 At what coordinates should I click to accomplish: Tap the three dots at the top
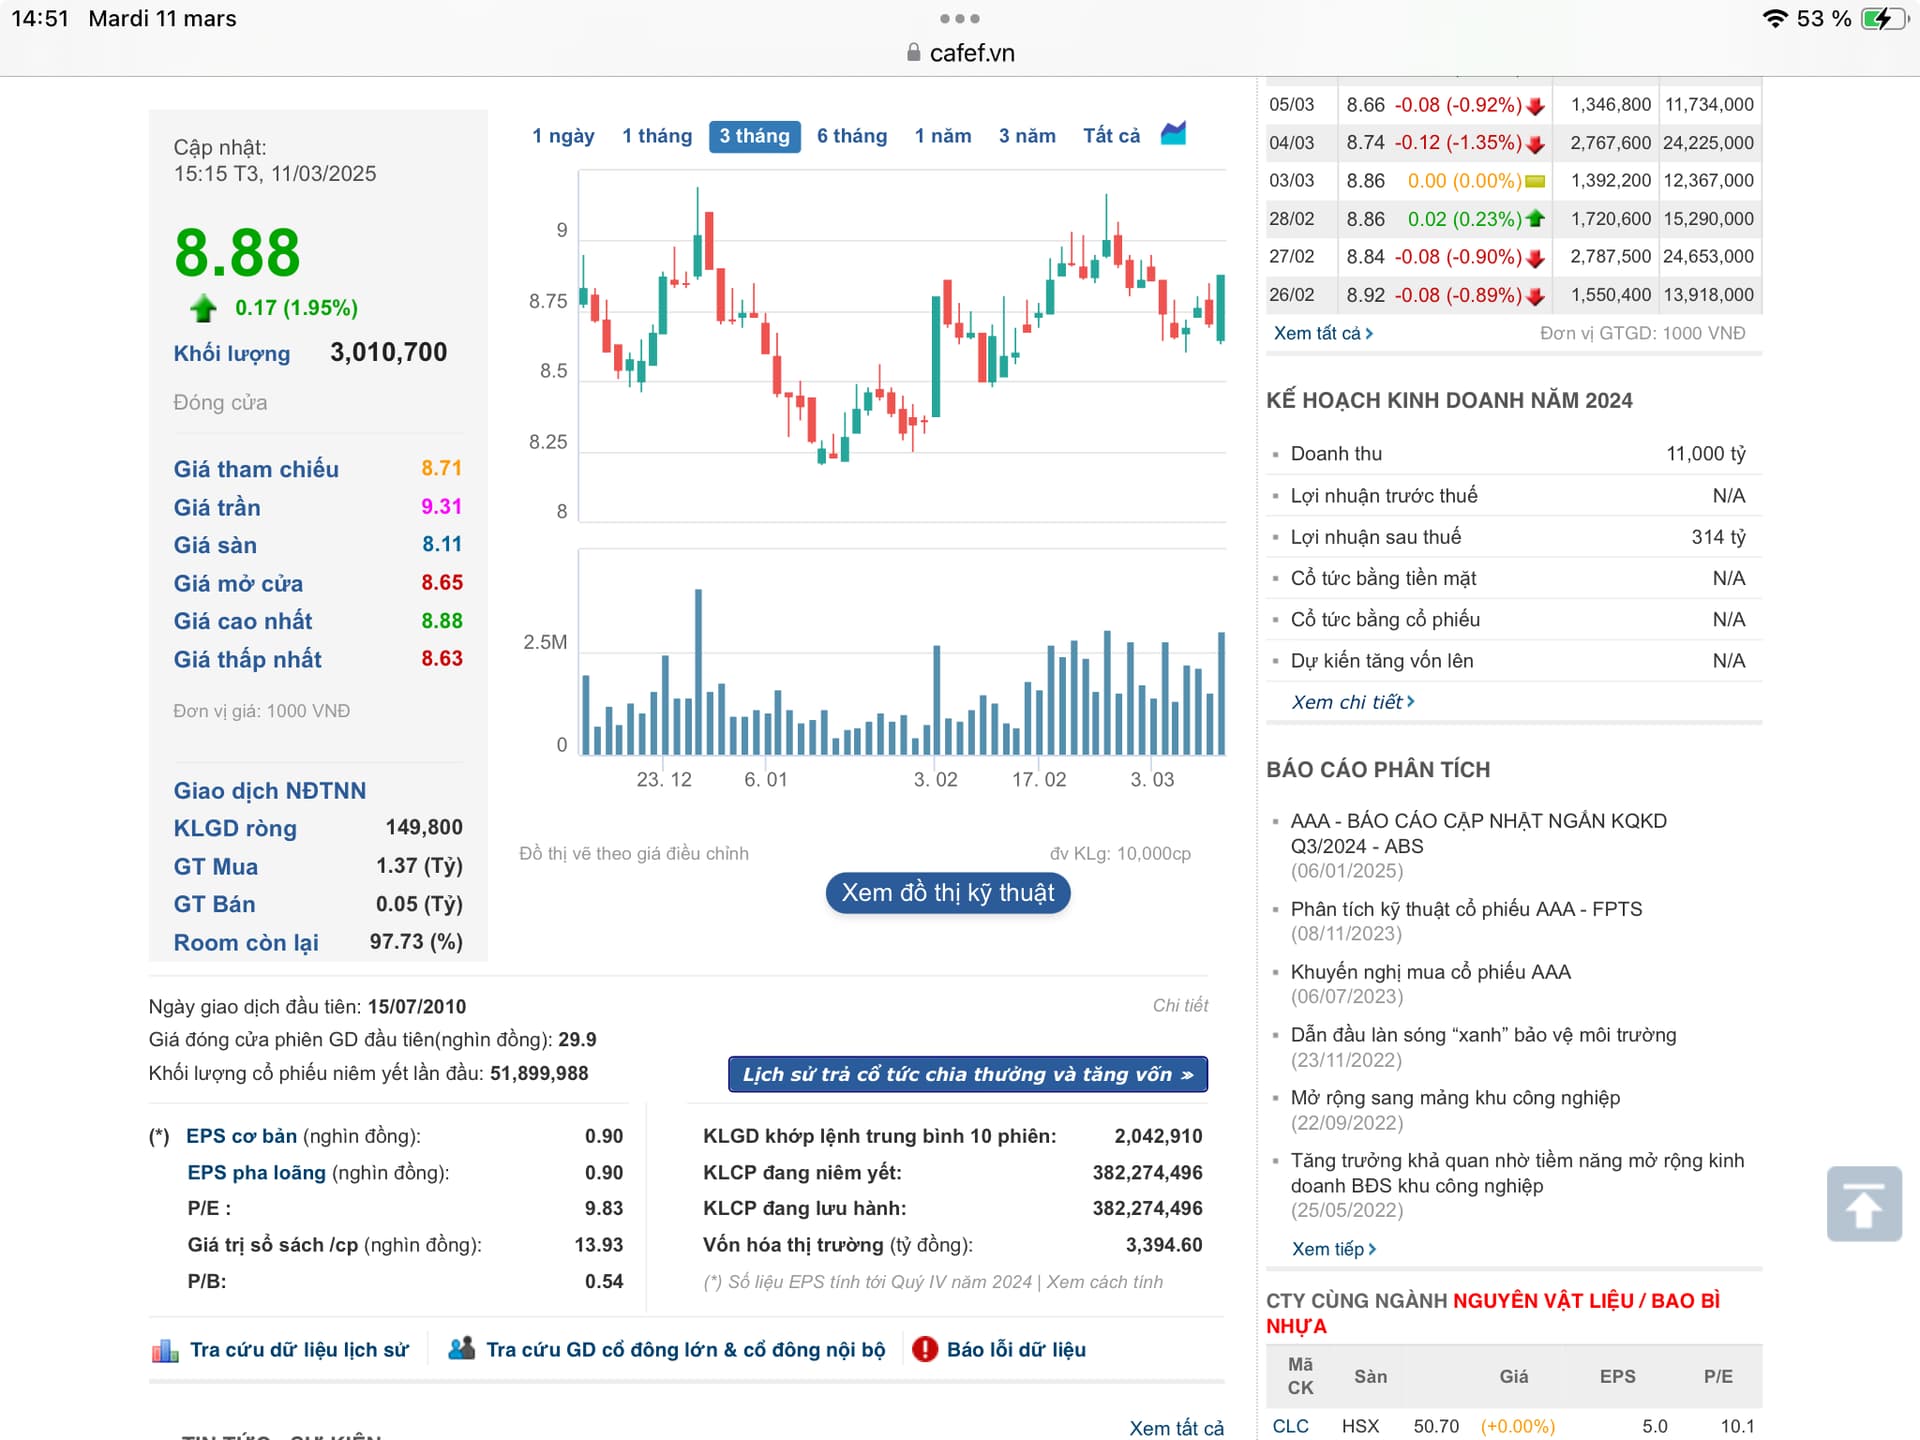click(959, 19)
